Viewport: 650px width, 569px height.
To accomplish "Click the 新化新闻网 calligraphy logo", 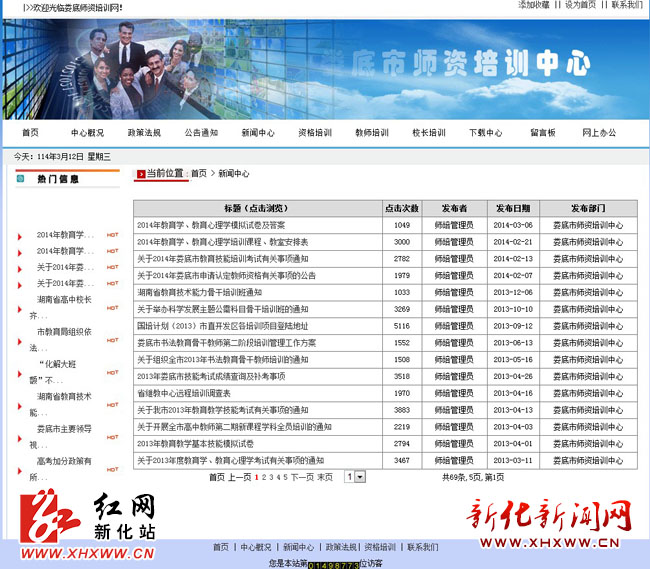I will pos(550,521).
